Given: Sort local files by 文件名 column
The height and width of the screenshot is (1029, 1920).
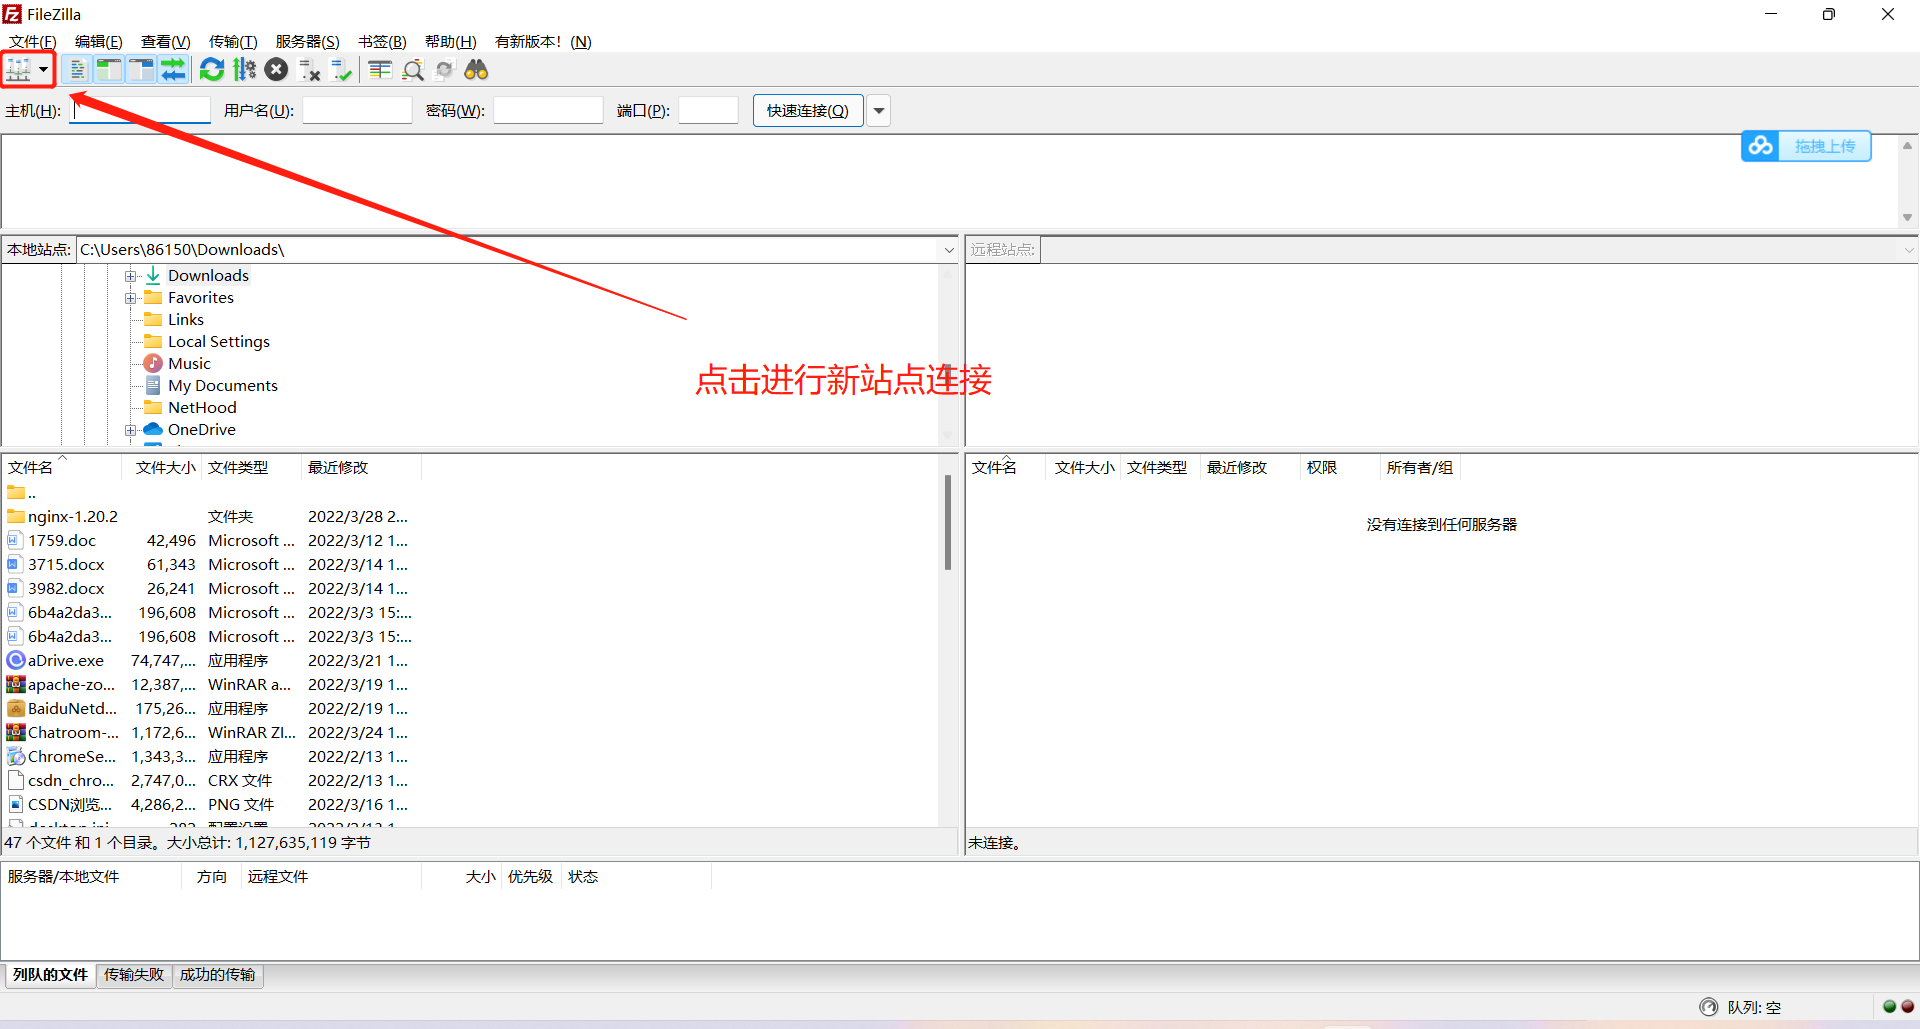Looking at the screenshot, I should [x=62, y=468].
